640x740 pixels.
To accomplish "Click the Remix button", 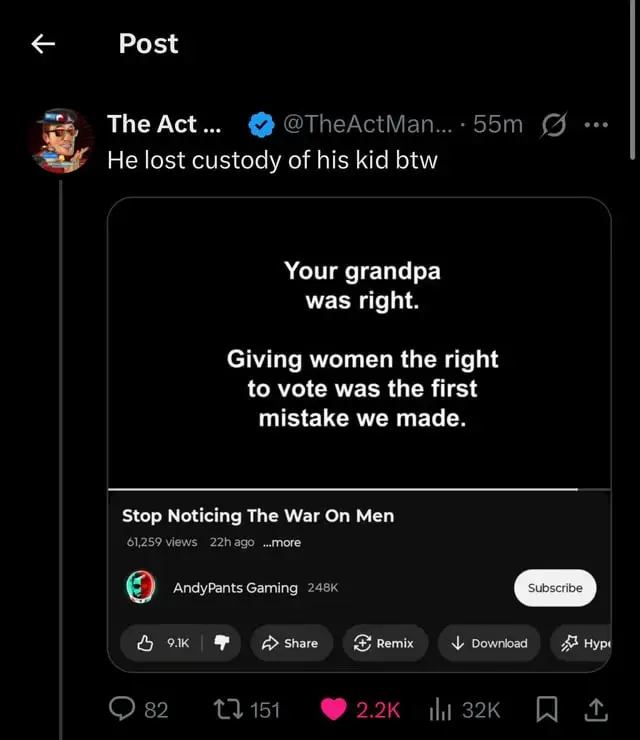I will click(385, 643).
